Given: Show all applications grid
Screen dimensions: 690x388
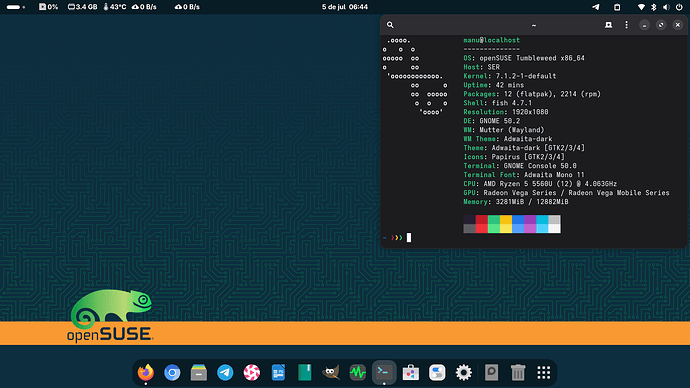Looking at the screenshot, I should (x=544, y=373).
